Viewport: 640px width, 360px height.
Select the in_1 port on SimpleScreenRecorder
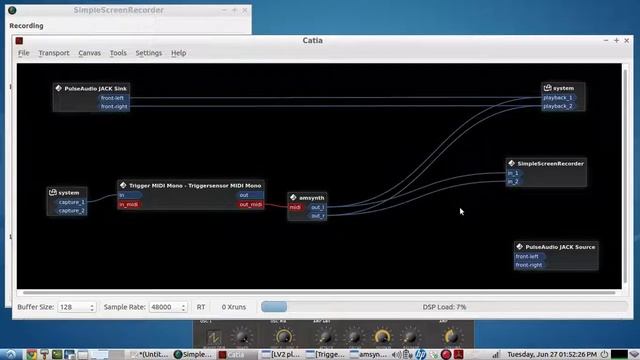pos(513,173)
